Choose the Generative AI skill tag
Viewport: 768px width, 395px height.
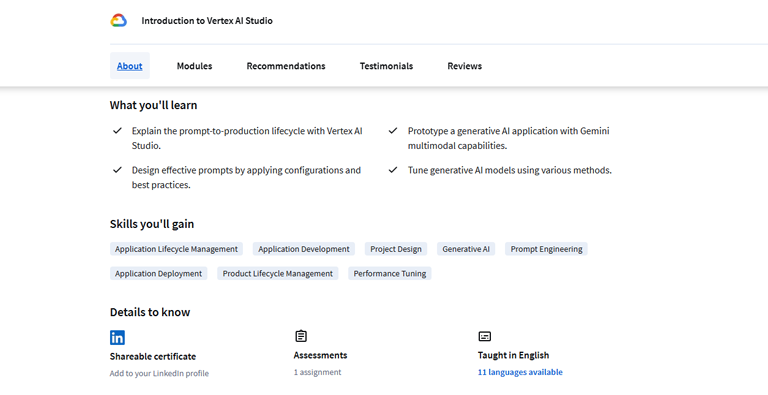point(466,249)
